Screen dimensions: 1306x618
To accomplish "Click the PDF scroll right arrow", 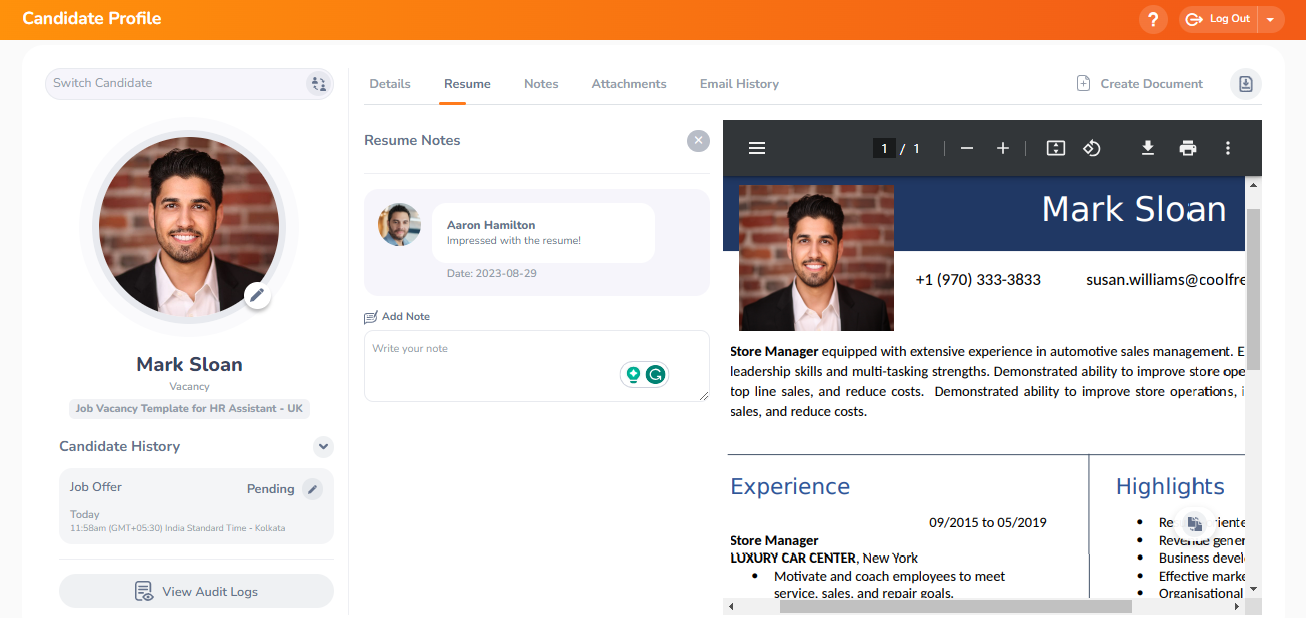I will [1237, 606].
